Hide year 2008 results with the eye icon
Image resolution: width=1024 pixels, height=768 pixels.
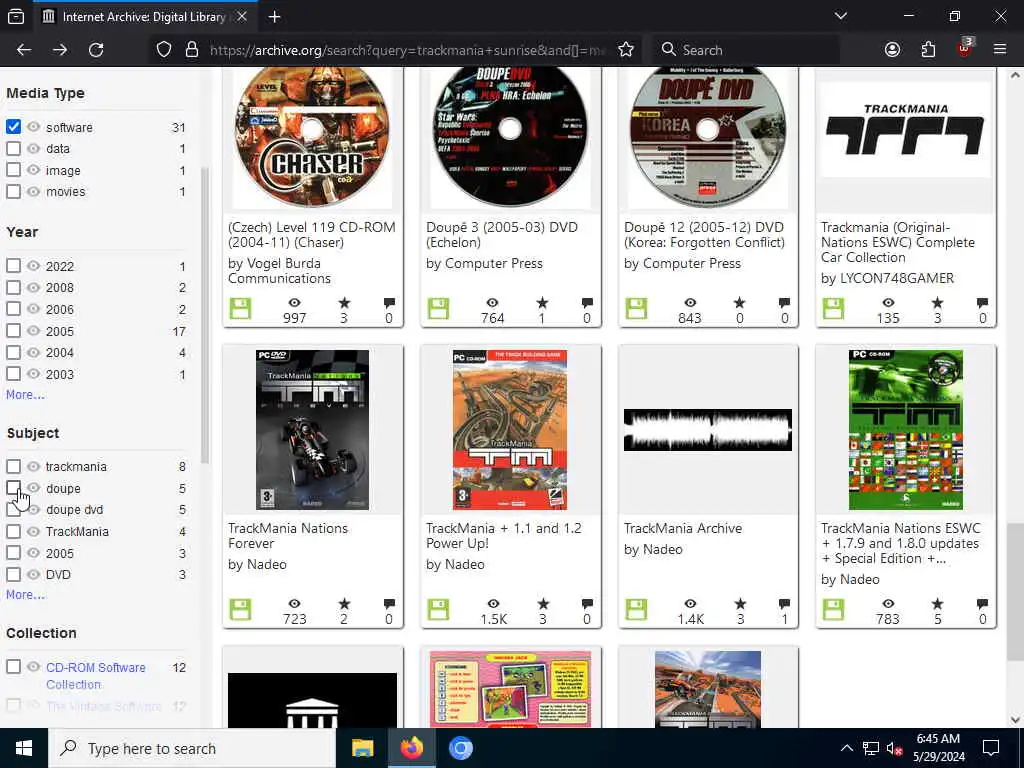click(33, 287)
